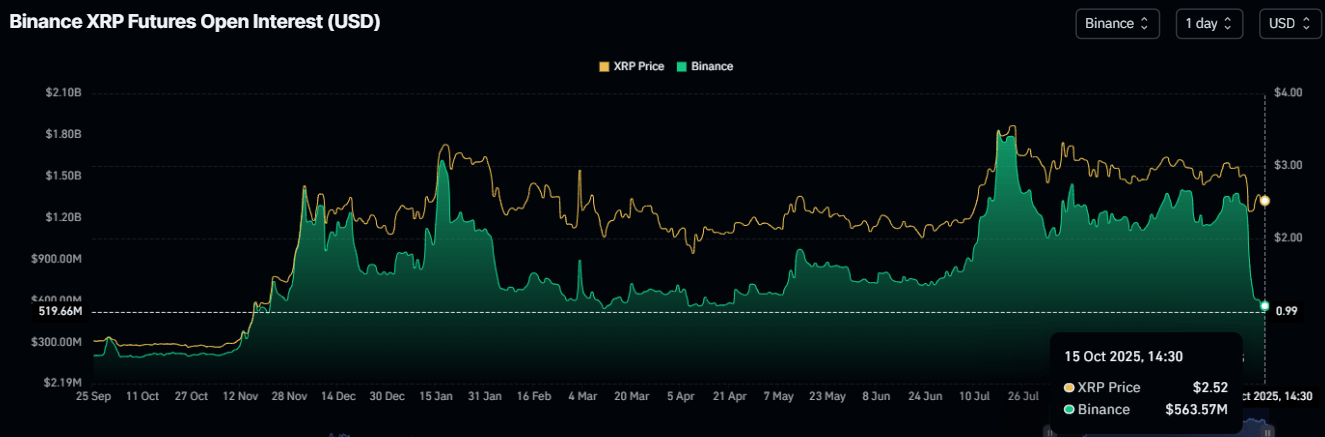Click the 0.99 price axis label
1325x437 pixels.
(x=1286, y=311)
